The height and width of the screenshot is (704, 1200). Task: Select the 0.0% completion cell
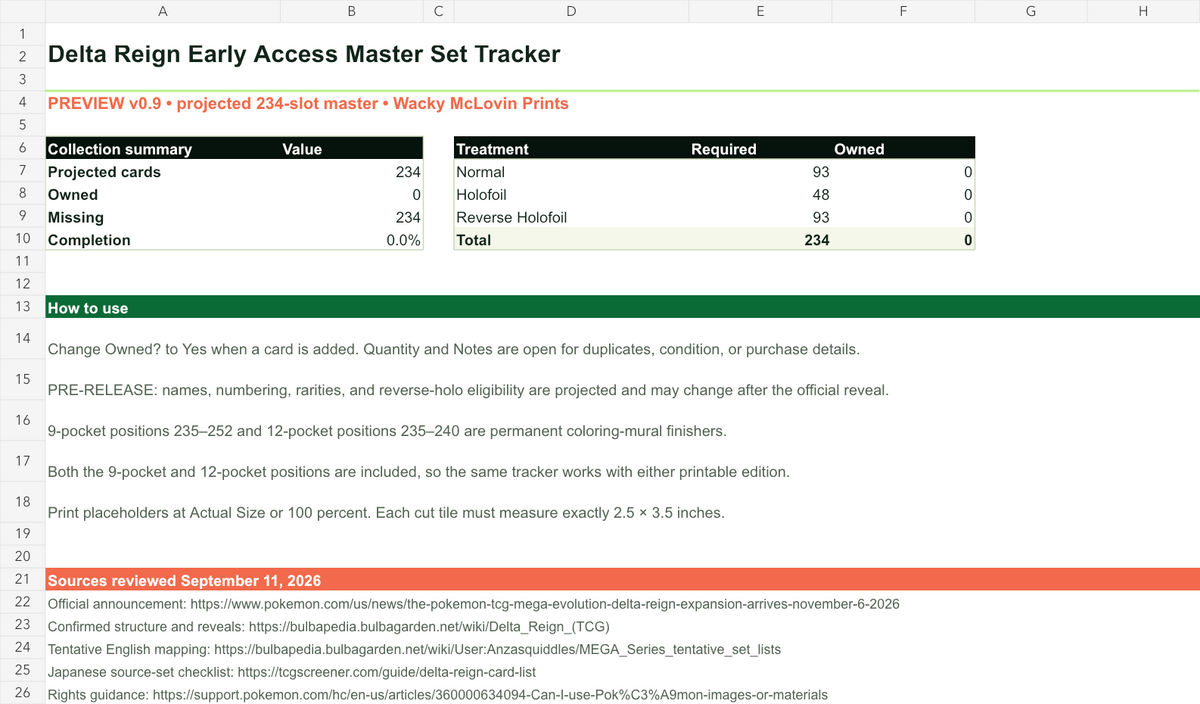[352, 240]
